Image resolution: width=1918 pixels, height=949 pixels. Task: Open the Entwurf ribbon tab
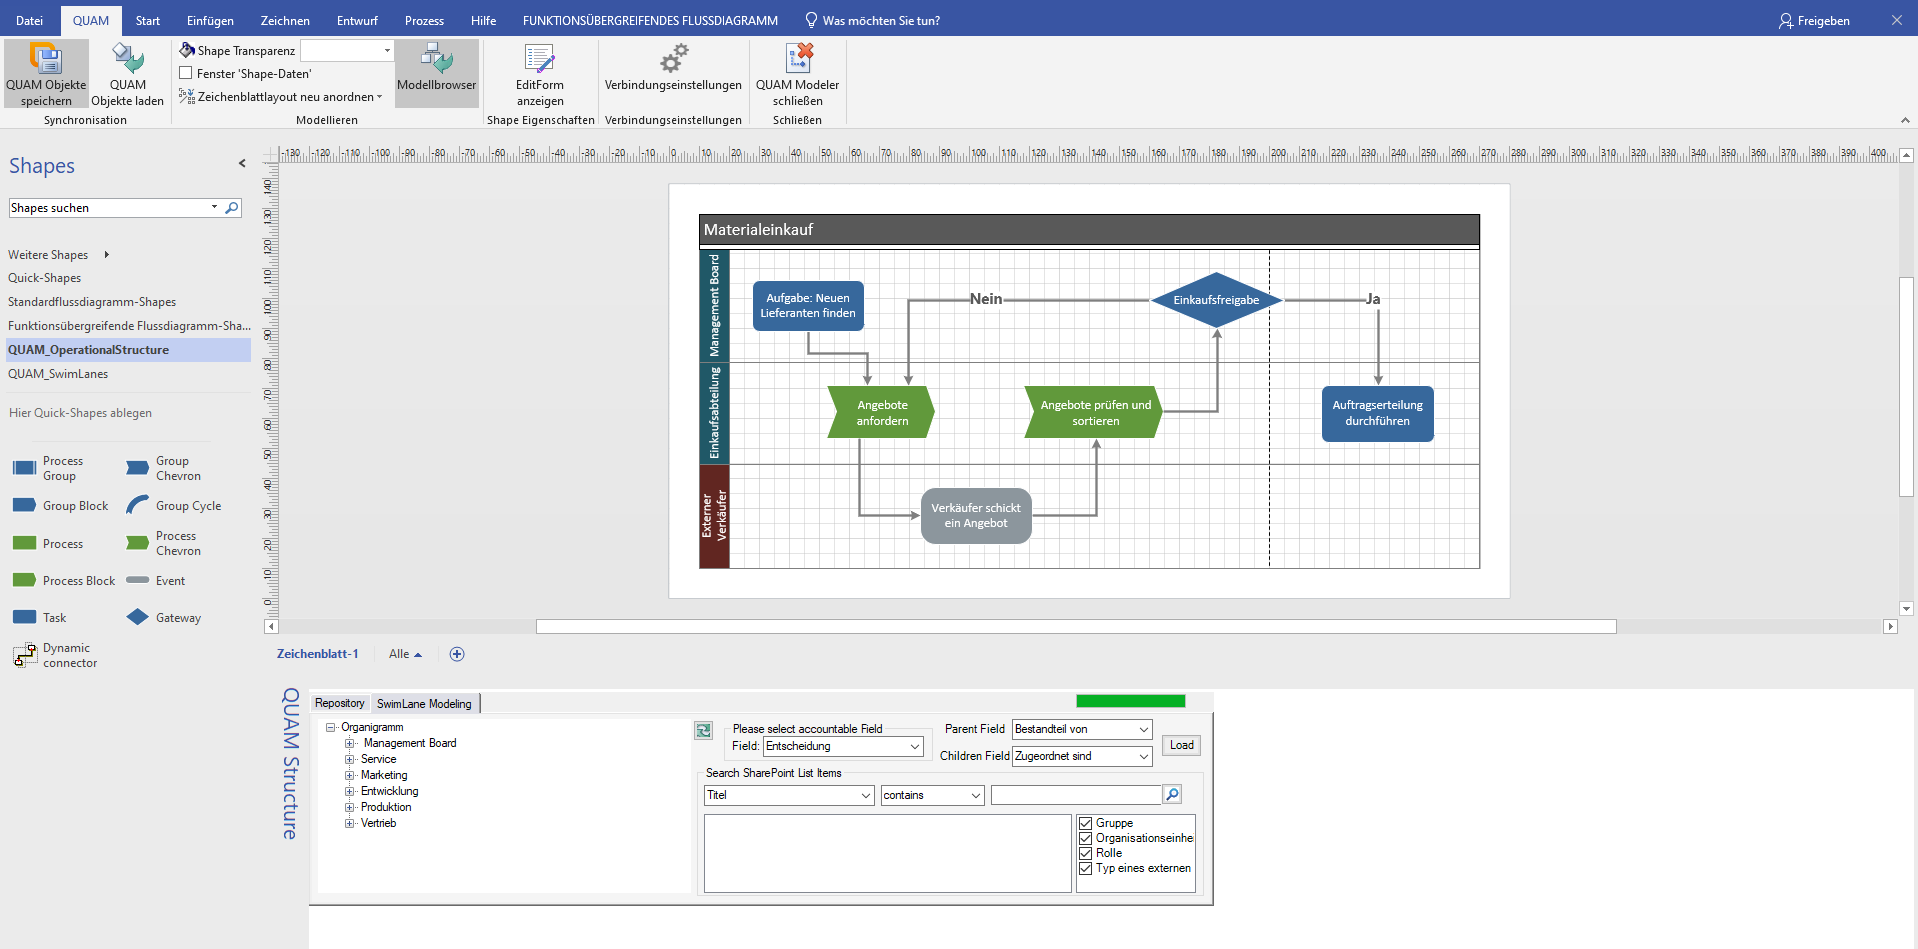[x=357, y=20]
